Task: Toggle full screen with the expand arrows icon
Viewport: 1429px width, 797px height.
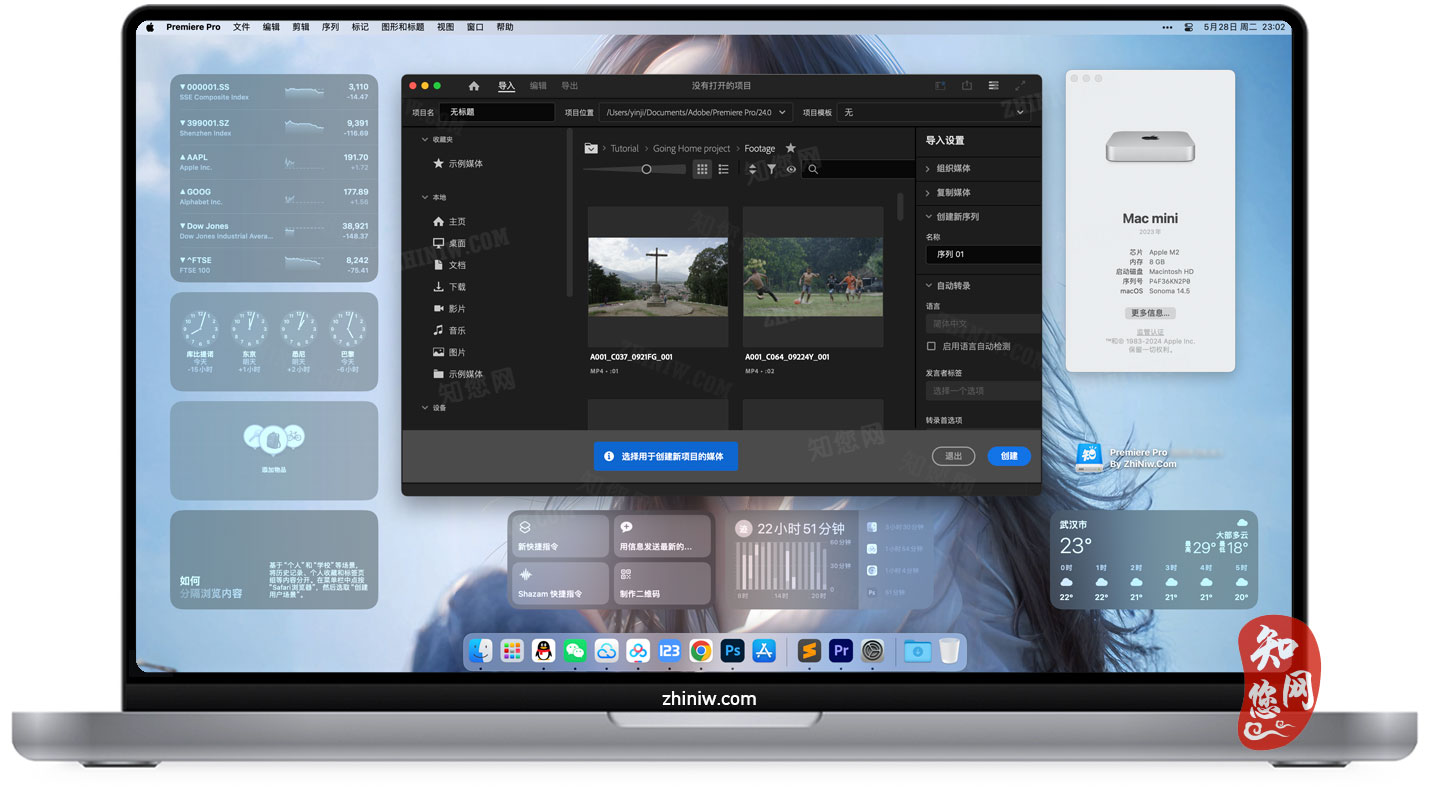Action: (1020, 86)
